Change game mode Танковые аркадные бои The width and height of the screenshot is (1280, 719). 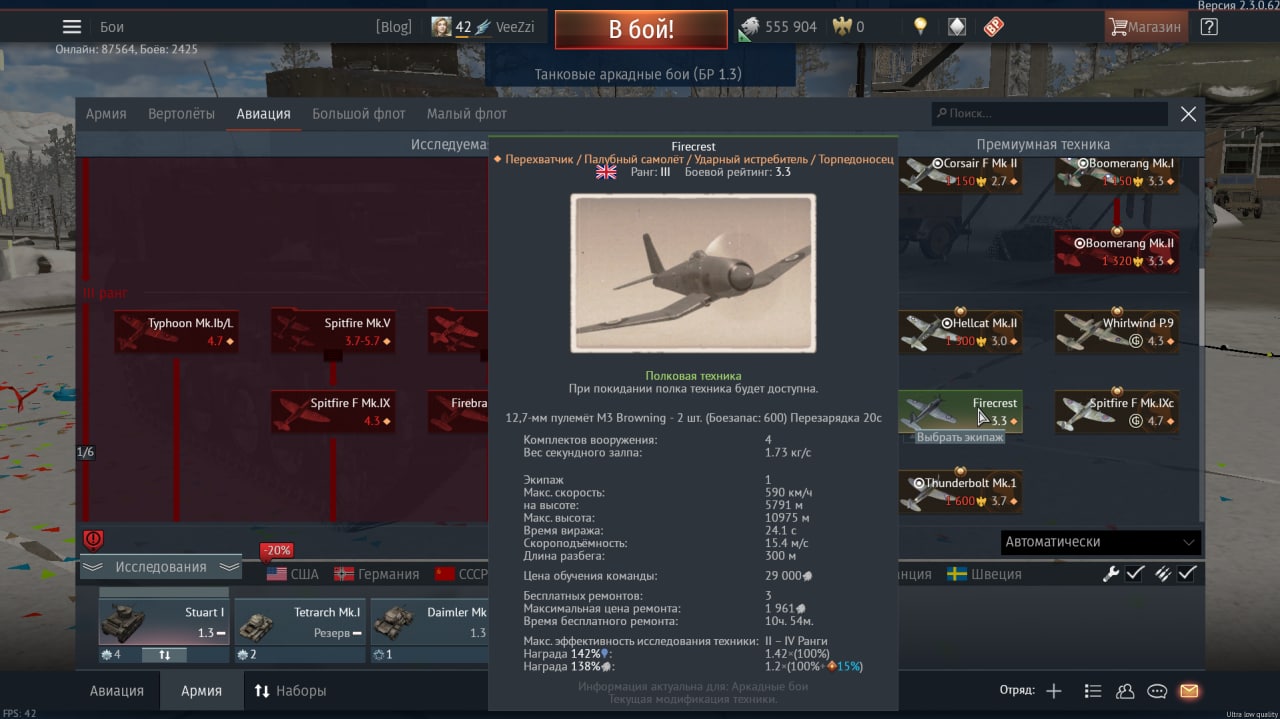(x=638, y=75)
